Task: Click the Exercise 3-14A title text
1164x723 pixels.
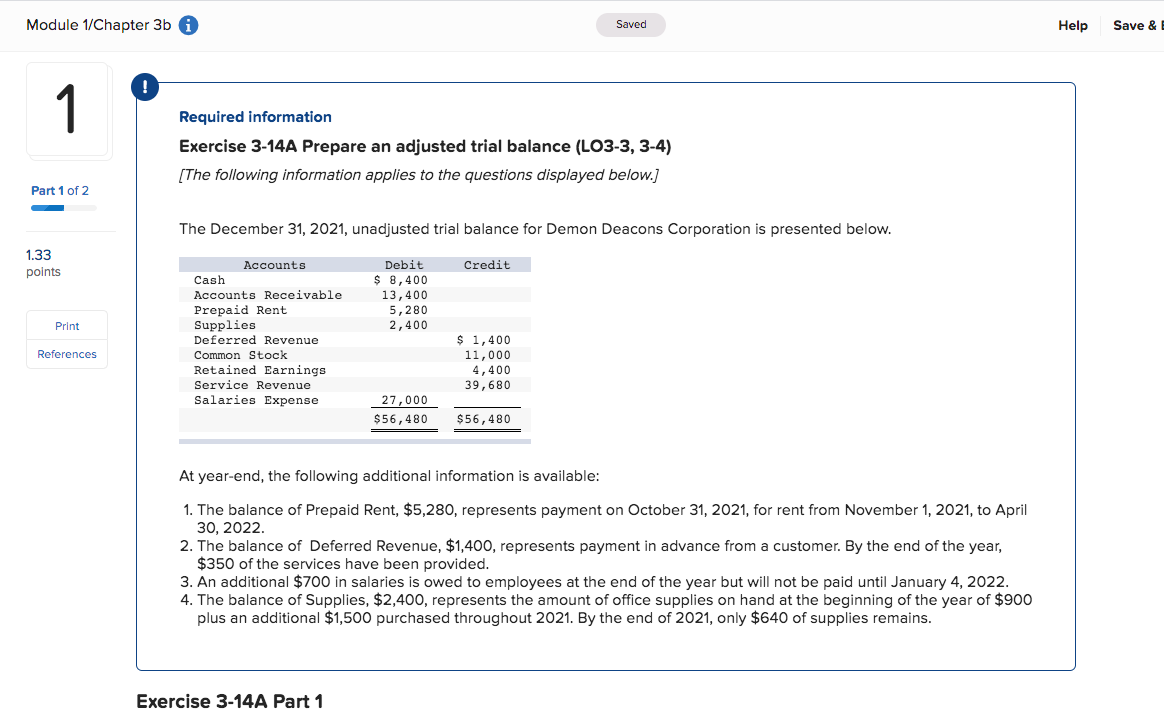Action: [x=423, y=146]
